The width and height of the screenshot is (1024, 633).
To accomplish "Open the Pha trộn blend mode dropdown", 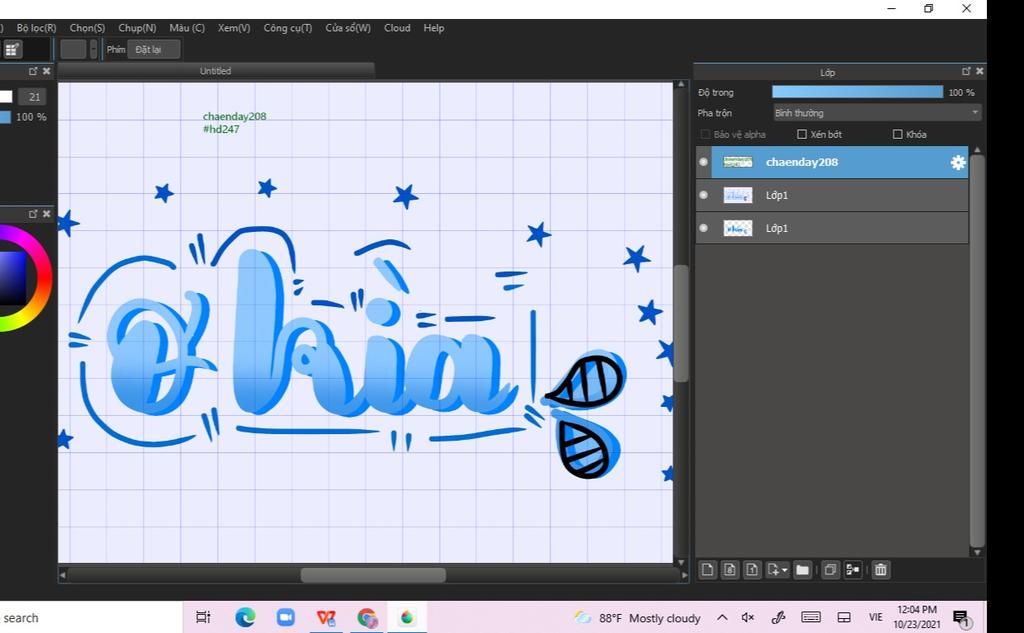I will click(876, 112).
